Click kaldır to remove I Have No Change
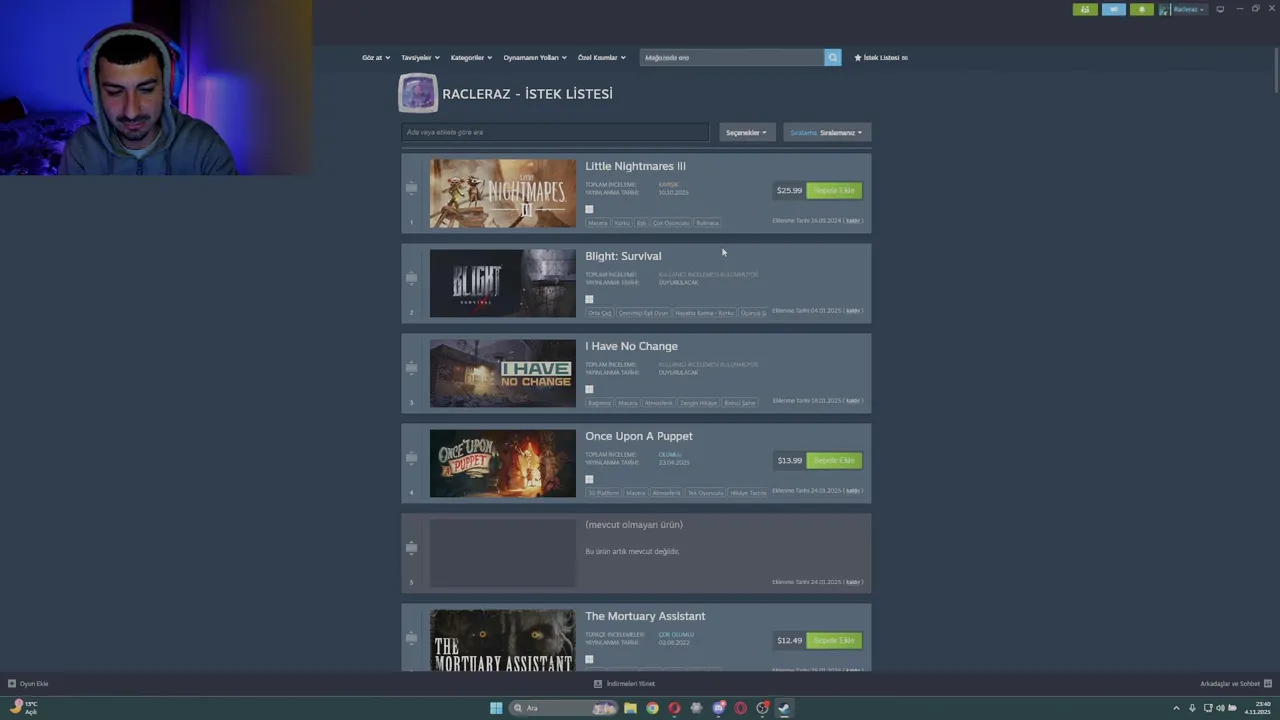Screen dimensions: 1280x720 (853, 400)
